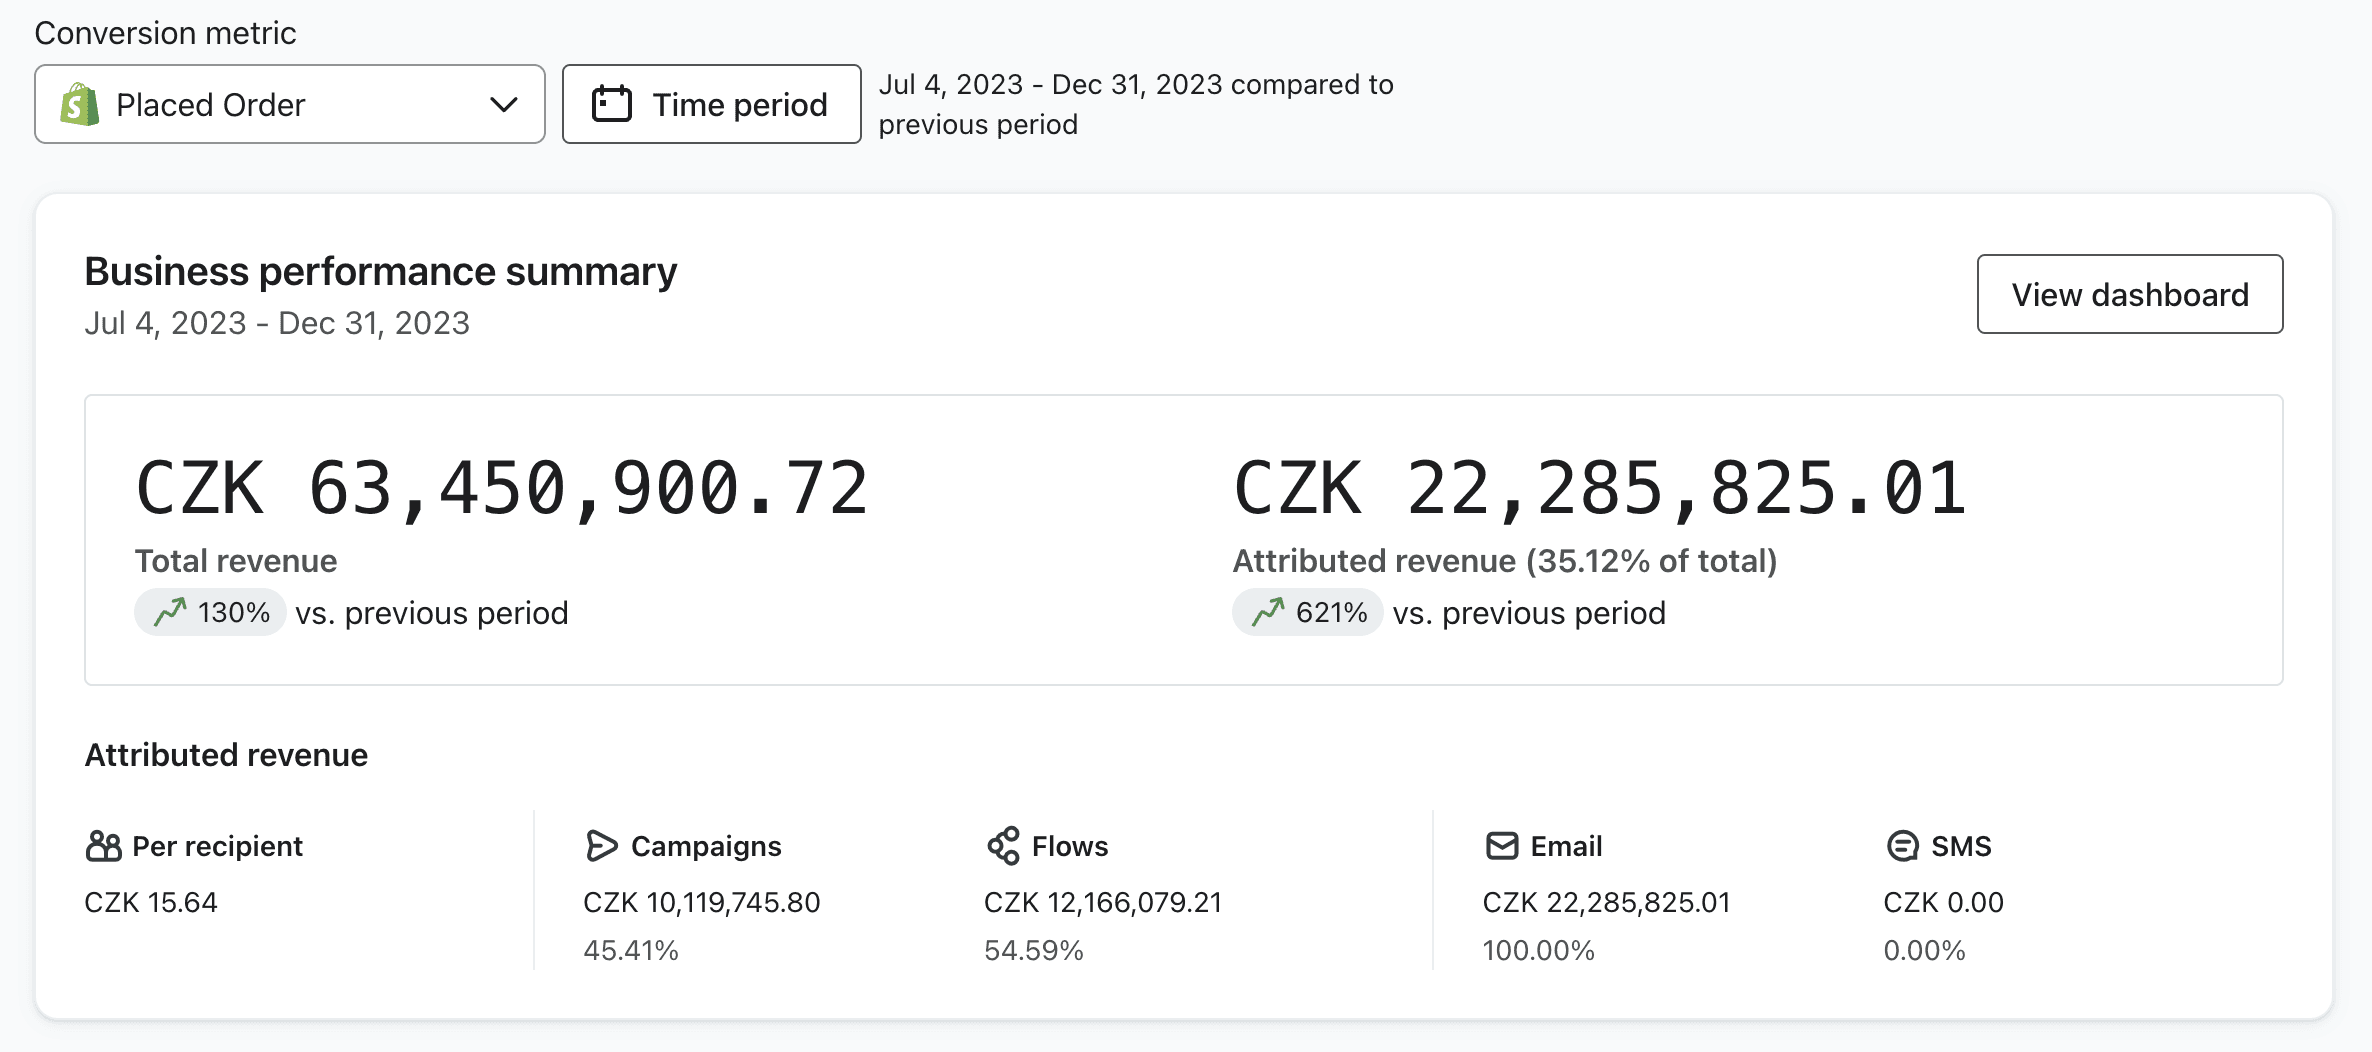Open the Time period selector
Viewport: 2372px width, 1052px height.
(711, 104)
